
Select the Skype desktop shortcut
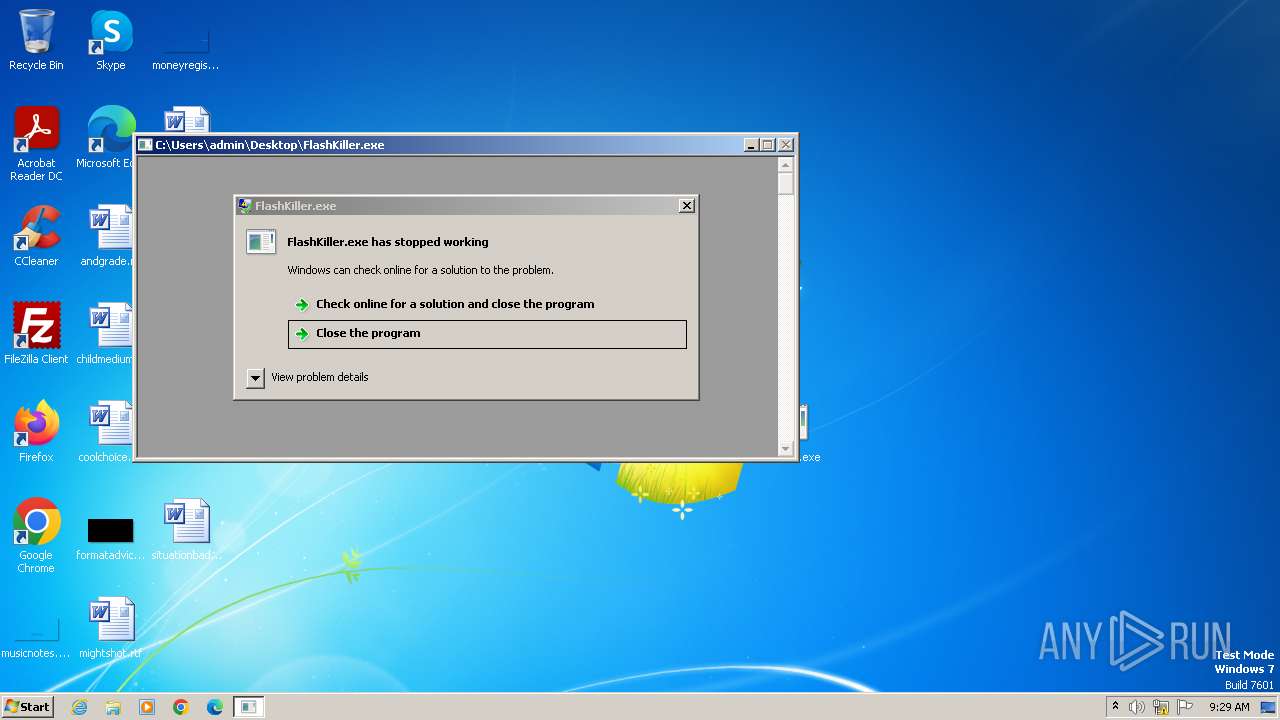110,40
